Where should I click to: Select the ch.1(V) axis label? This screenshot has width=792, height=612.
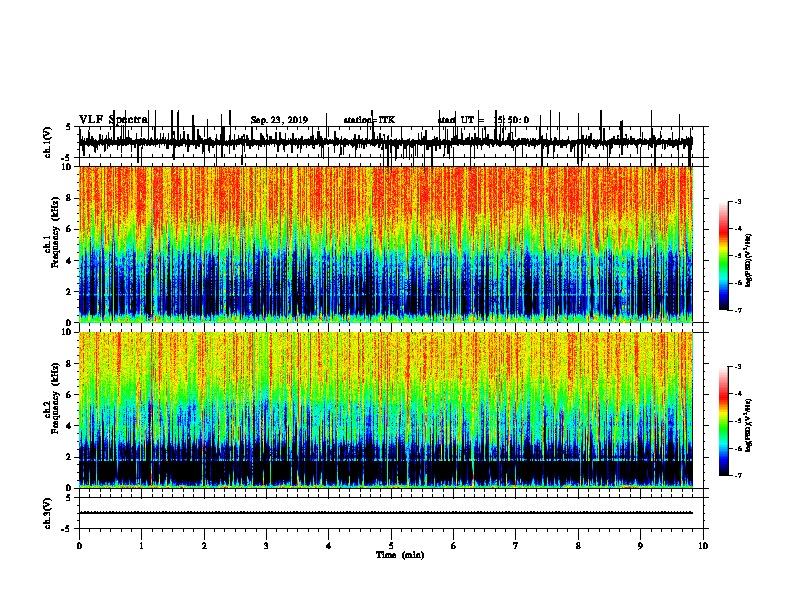pos(47,142)
